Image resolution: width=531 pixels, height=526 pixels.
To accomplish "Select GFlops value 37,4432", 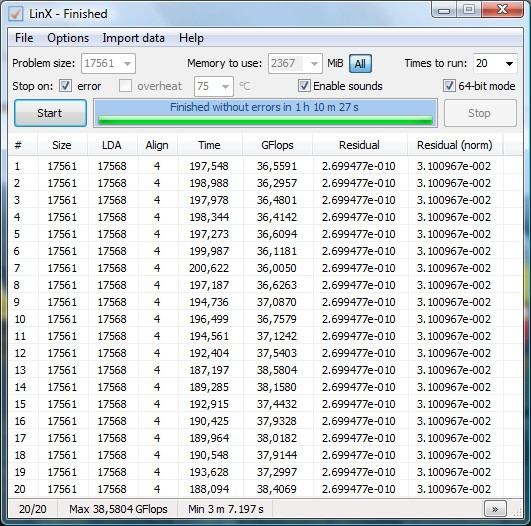I will pyautogui.click(x=277, y=404).
